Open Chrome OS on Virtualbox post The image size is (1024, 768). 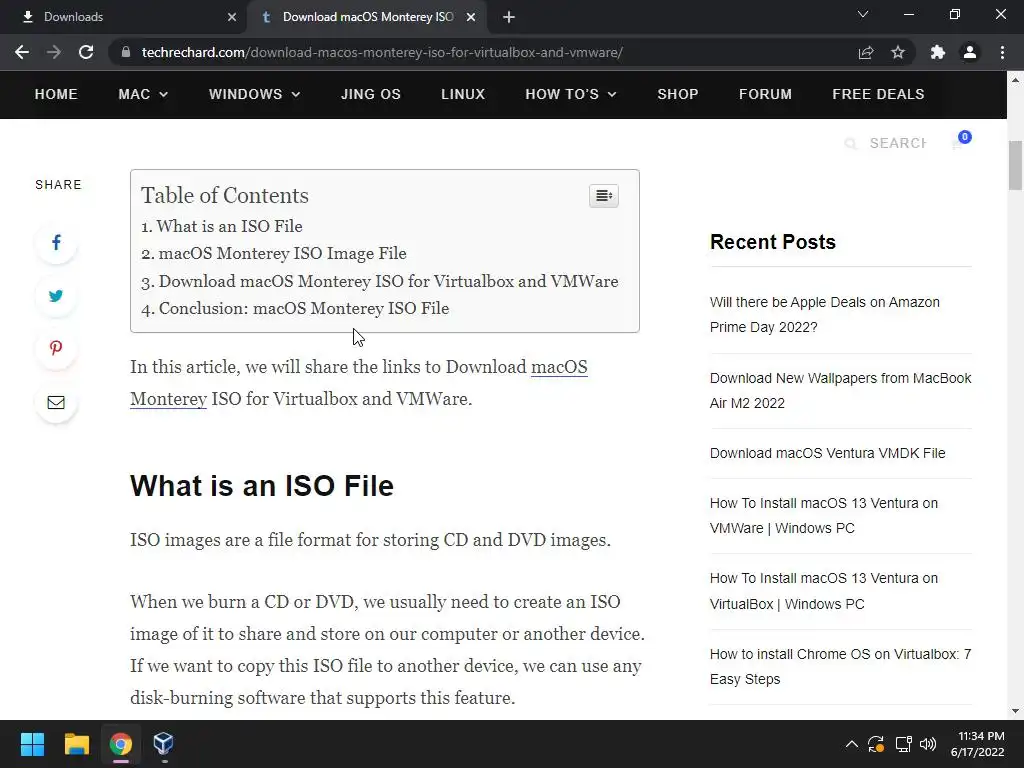coord(840,666)
